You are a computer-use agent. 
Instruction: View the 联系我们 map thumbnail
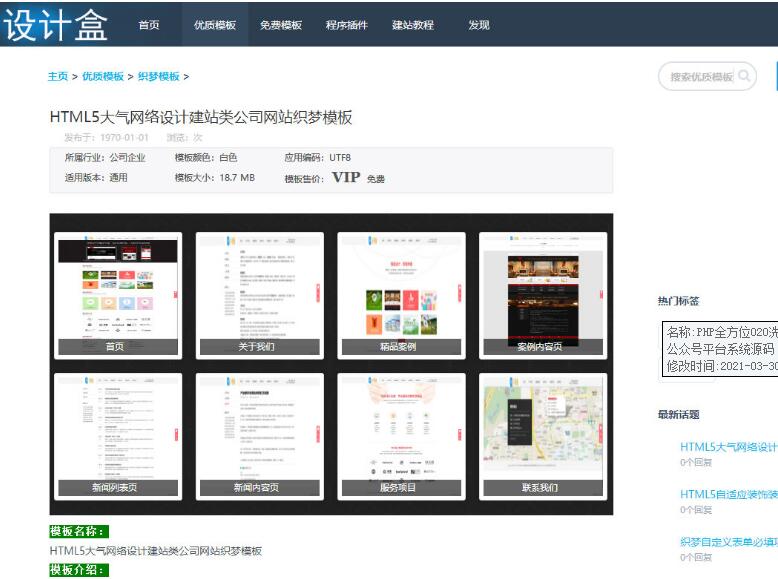click(x=543, y=436)
